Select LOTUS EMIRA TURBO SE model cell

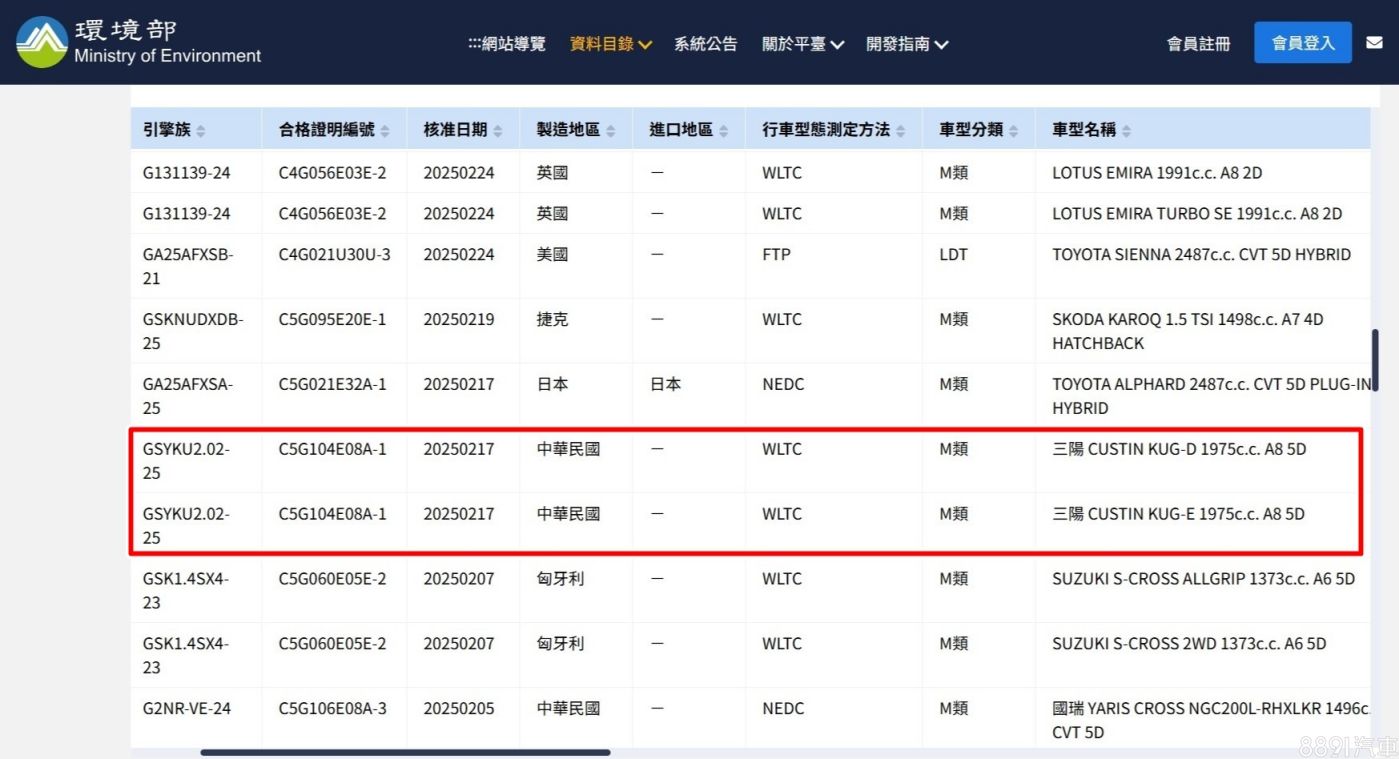[x=1197, y=214]
